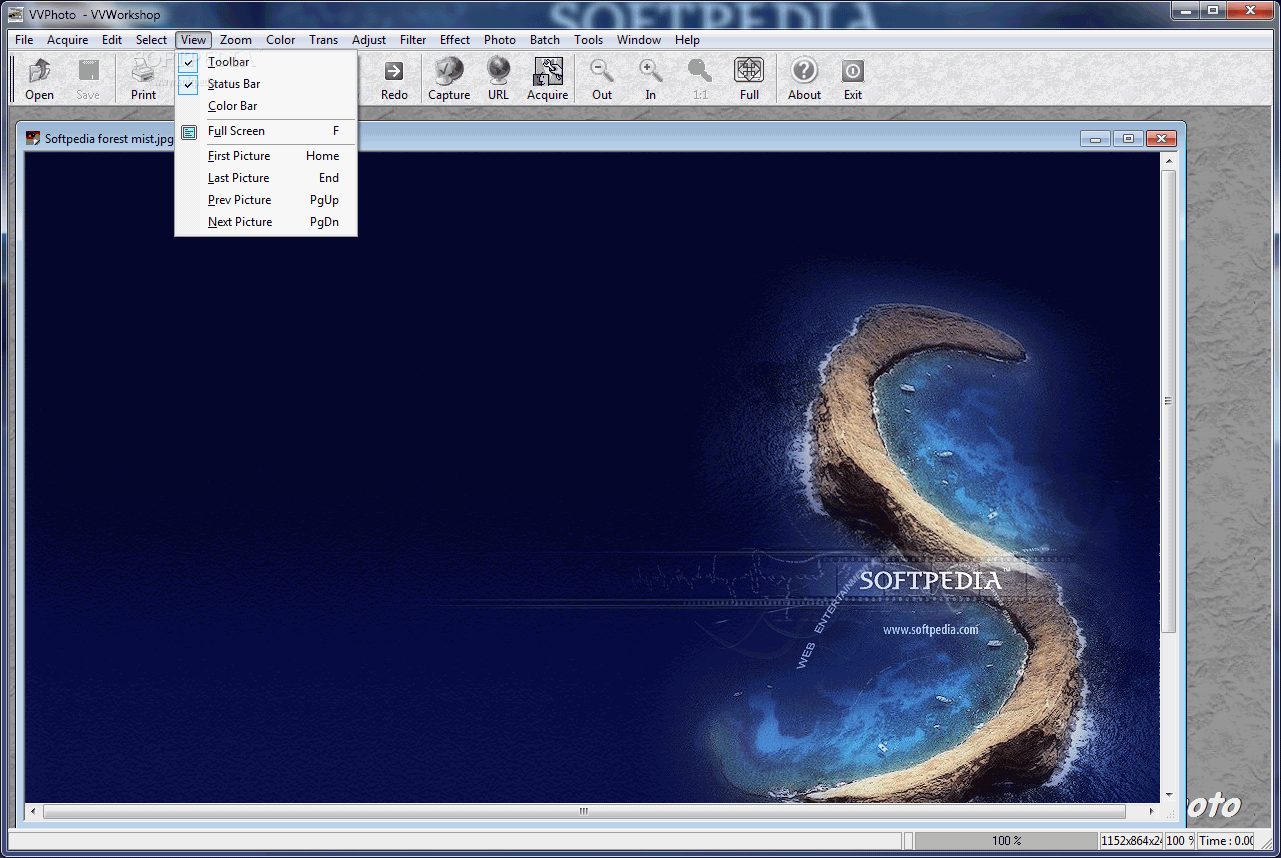The width and height of the screenshot is (1281, 858).
Task: Click the Open toolbar icon
Action: [x=39, y=79]
